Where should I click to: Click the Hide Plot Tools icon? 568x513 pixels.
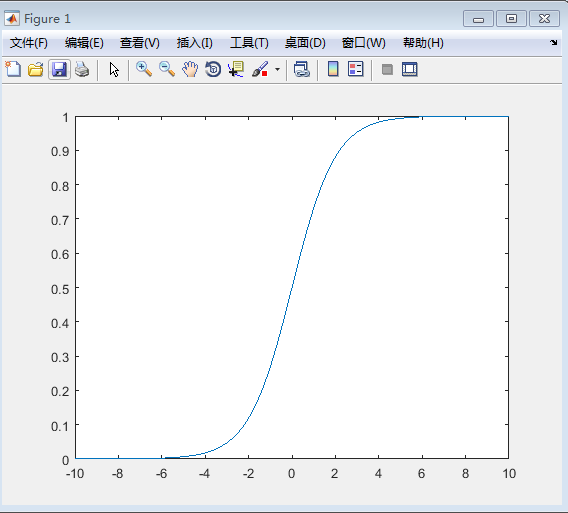pos(387,69)
